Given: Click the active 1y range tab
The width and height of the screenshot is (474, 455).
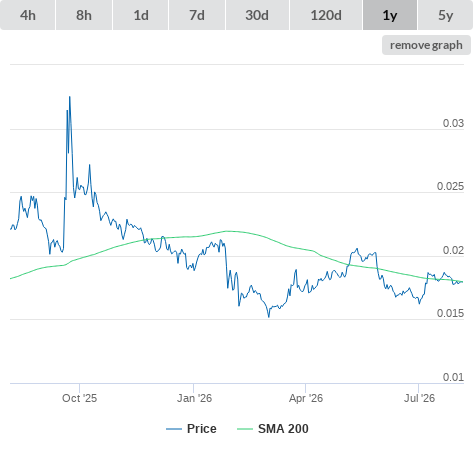Looking at the screenshot, I should click(390, 15).
